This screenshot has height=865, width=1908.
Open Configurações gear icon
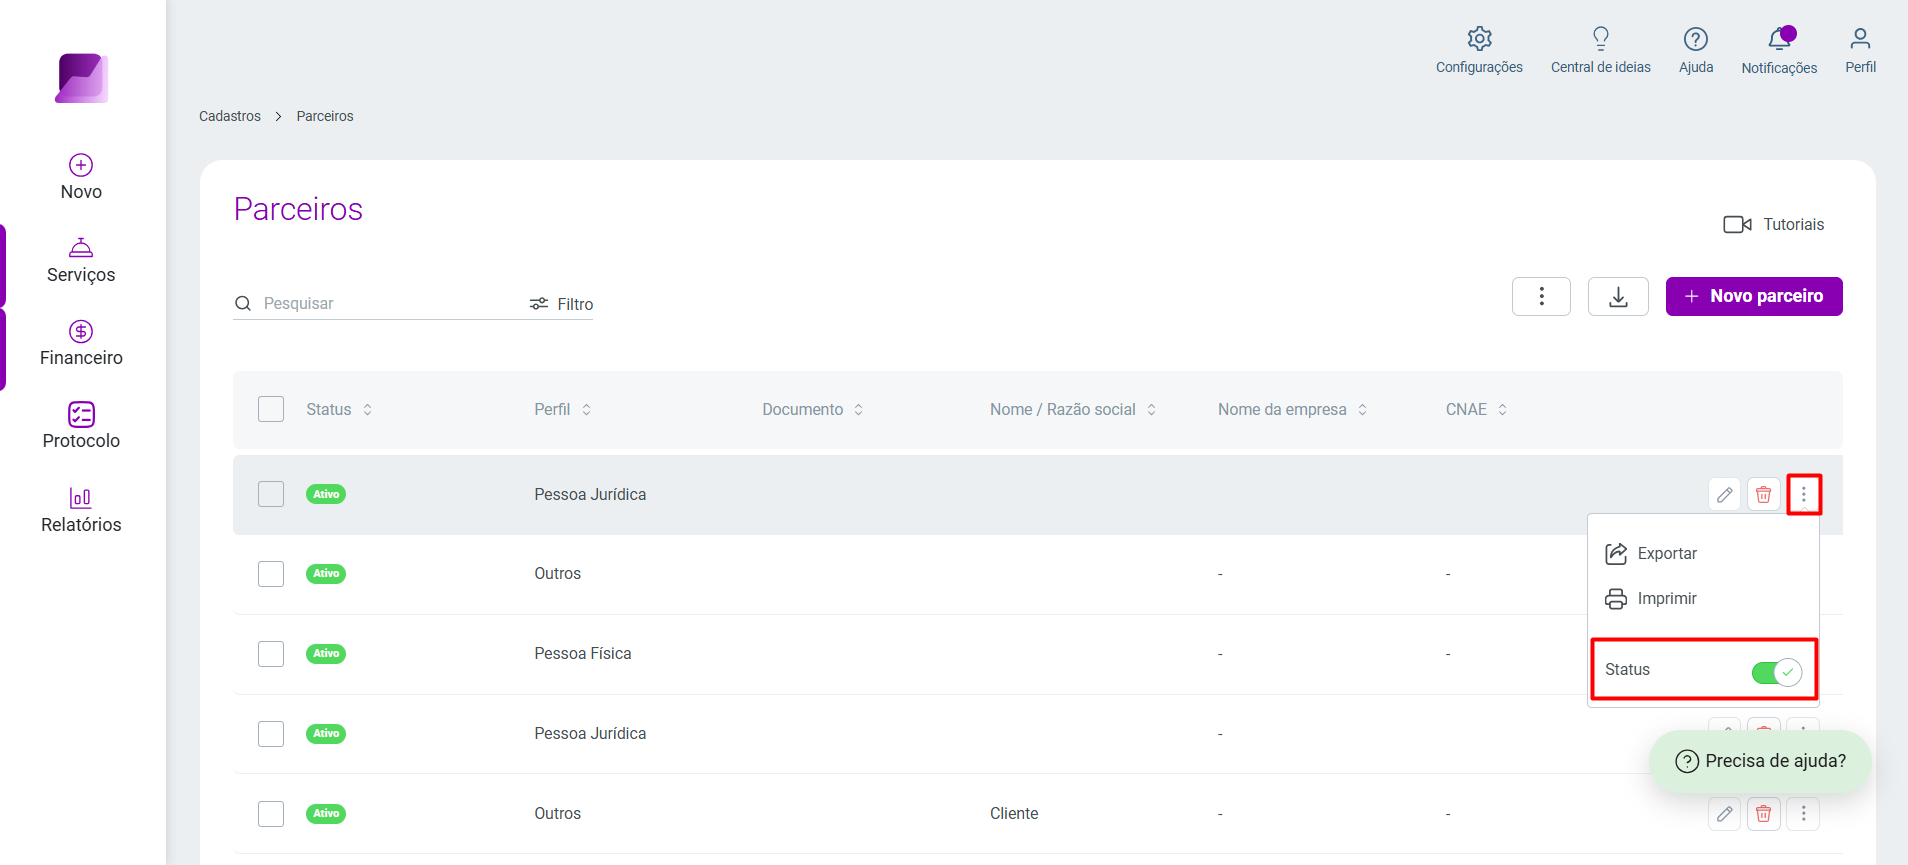click(1479, 39)
